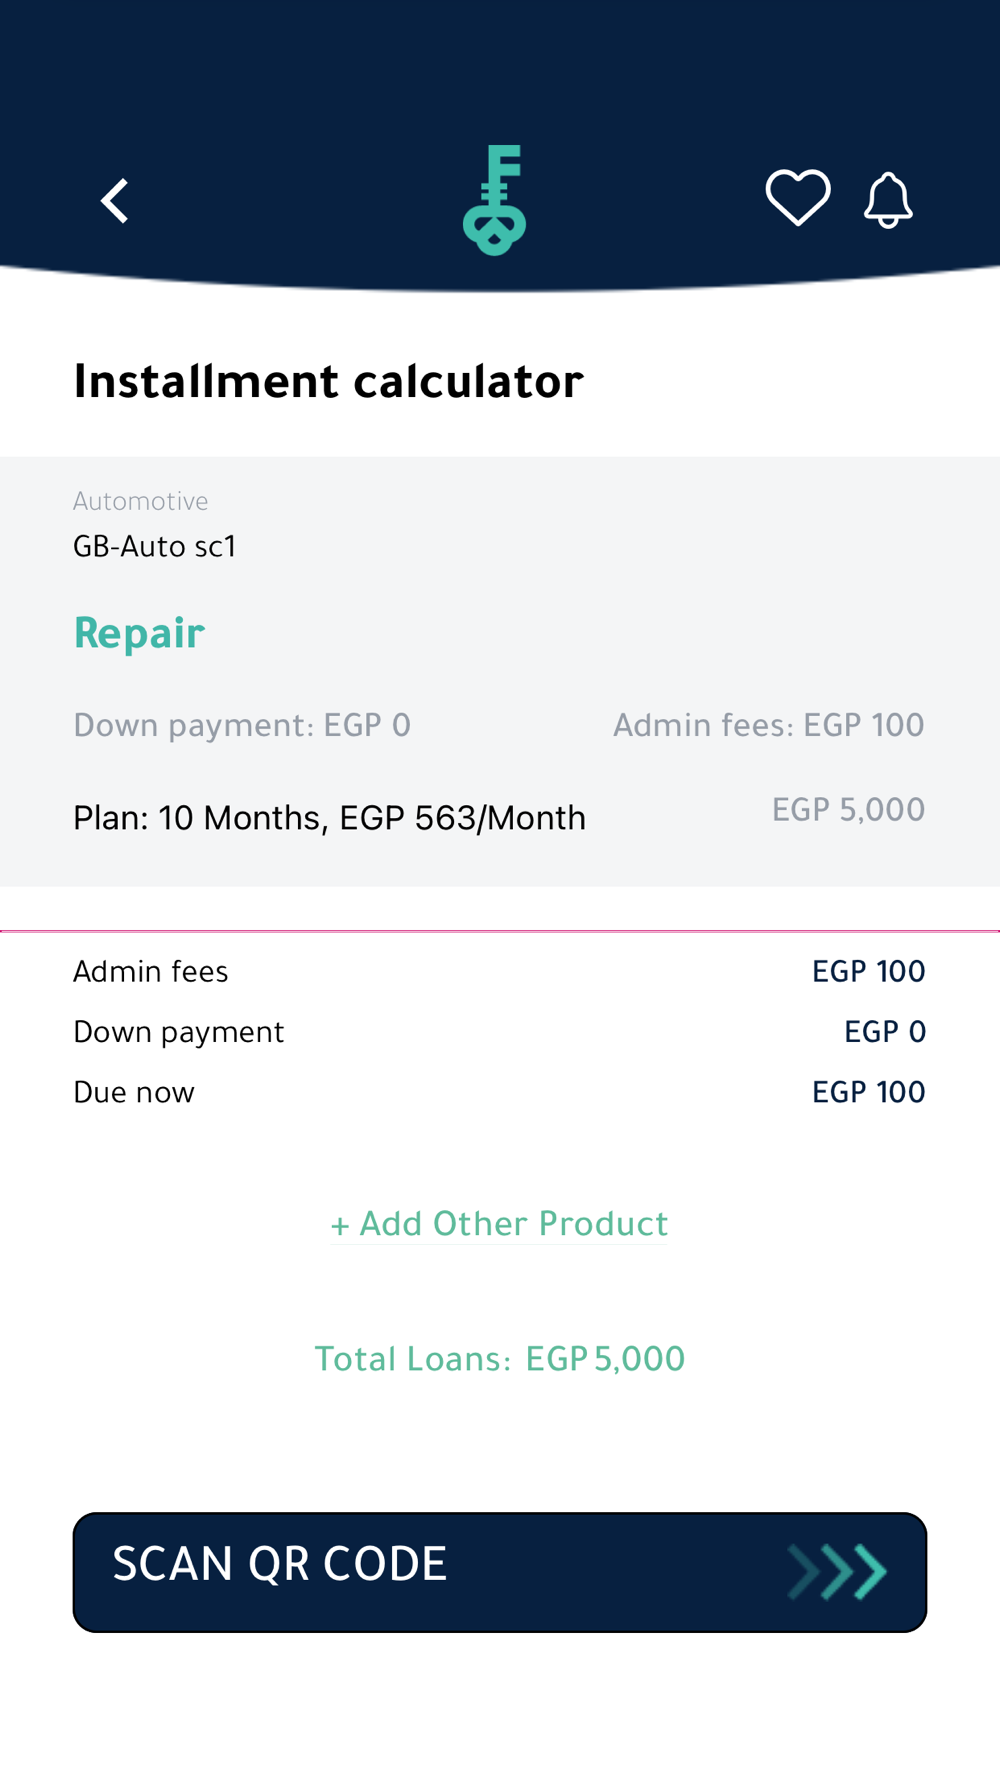The height and width of the screenshot is (1778, 1000).
Task: Tap the GB-Auto sc1 merchant name
Action: (154, 546)
